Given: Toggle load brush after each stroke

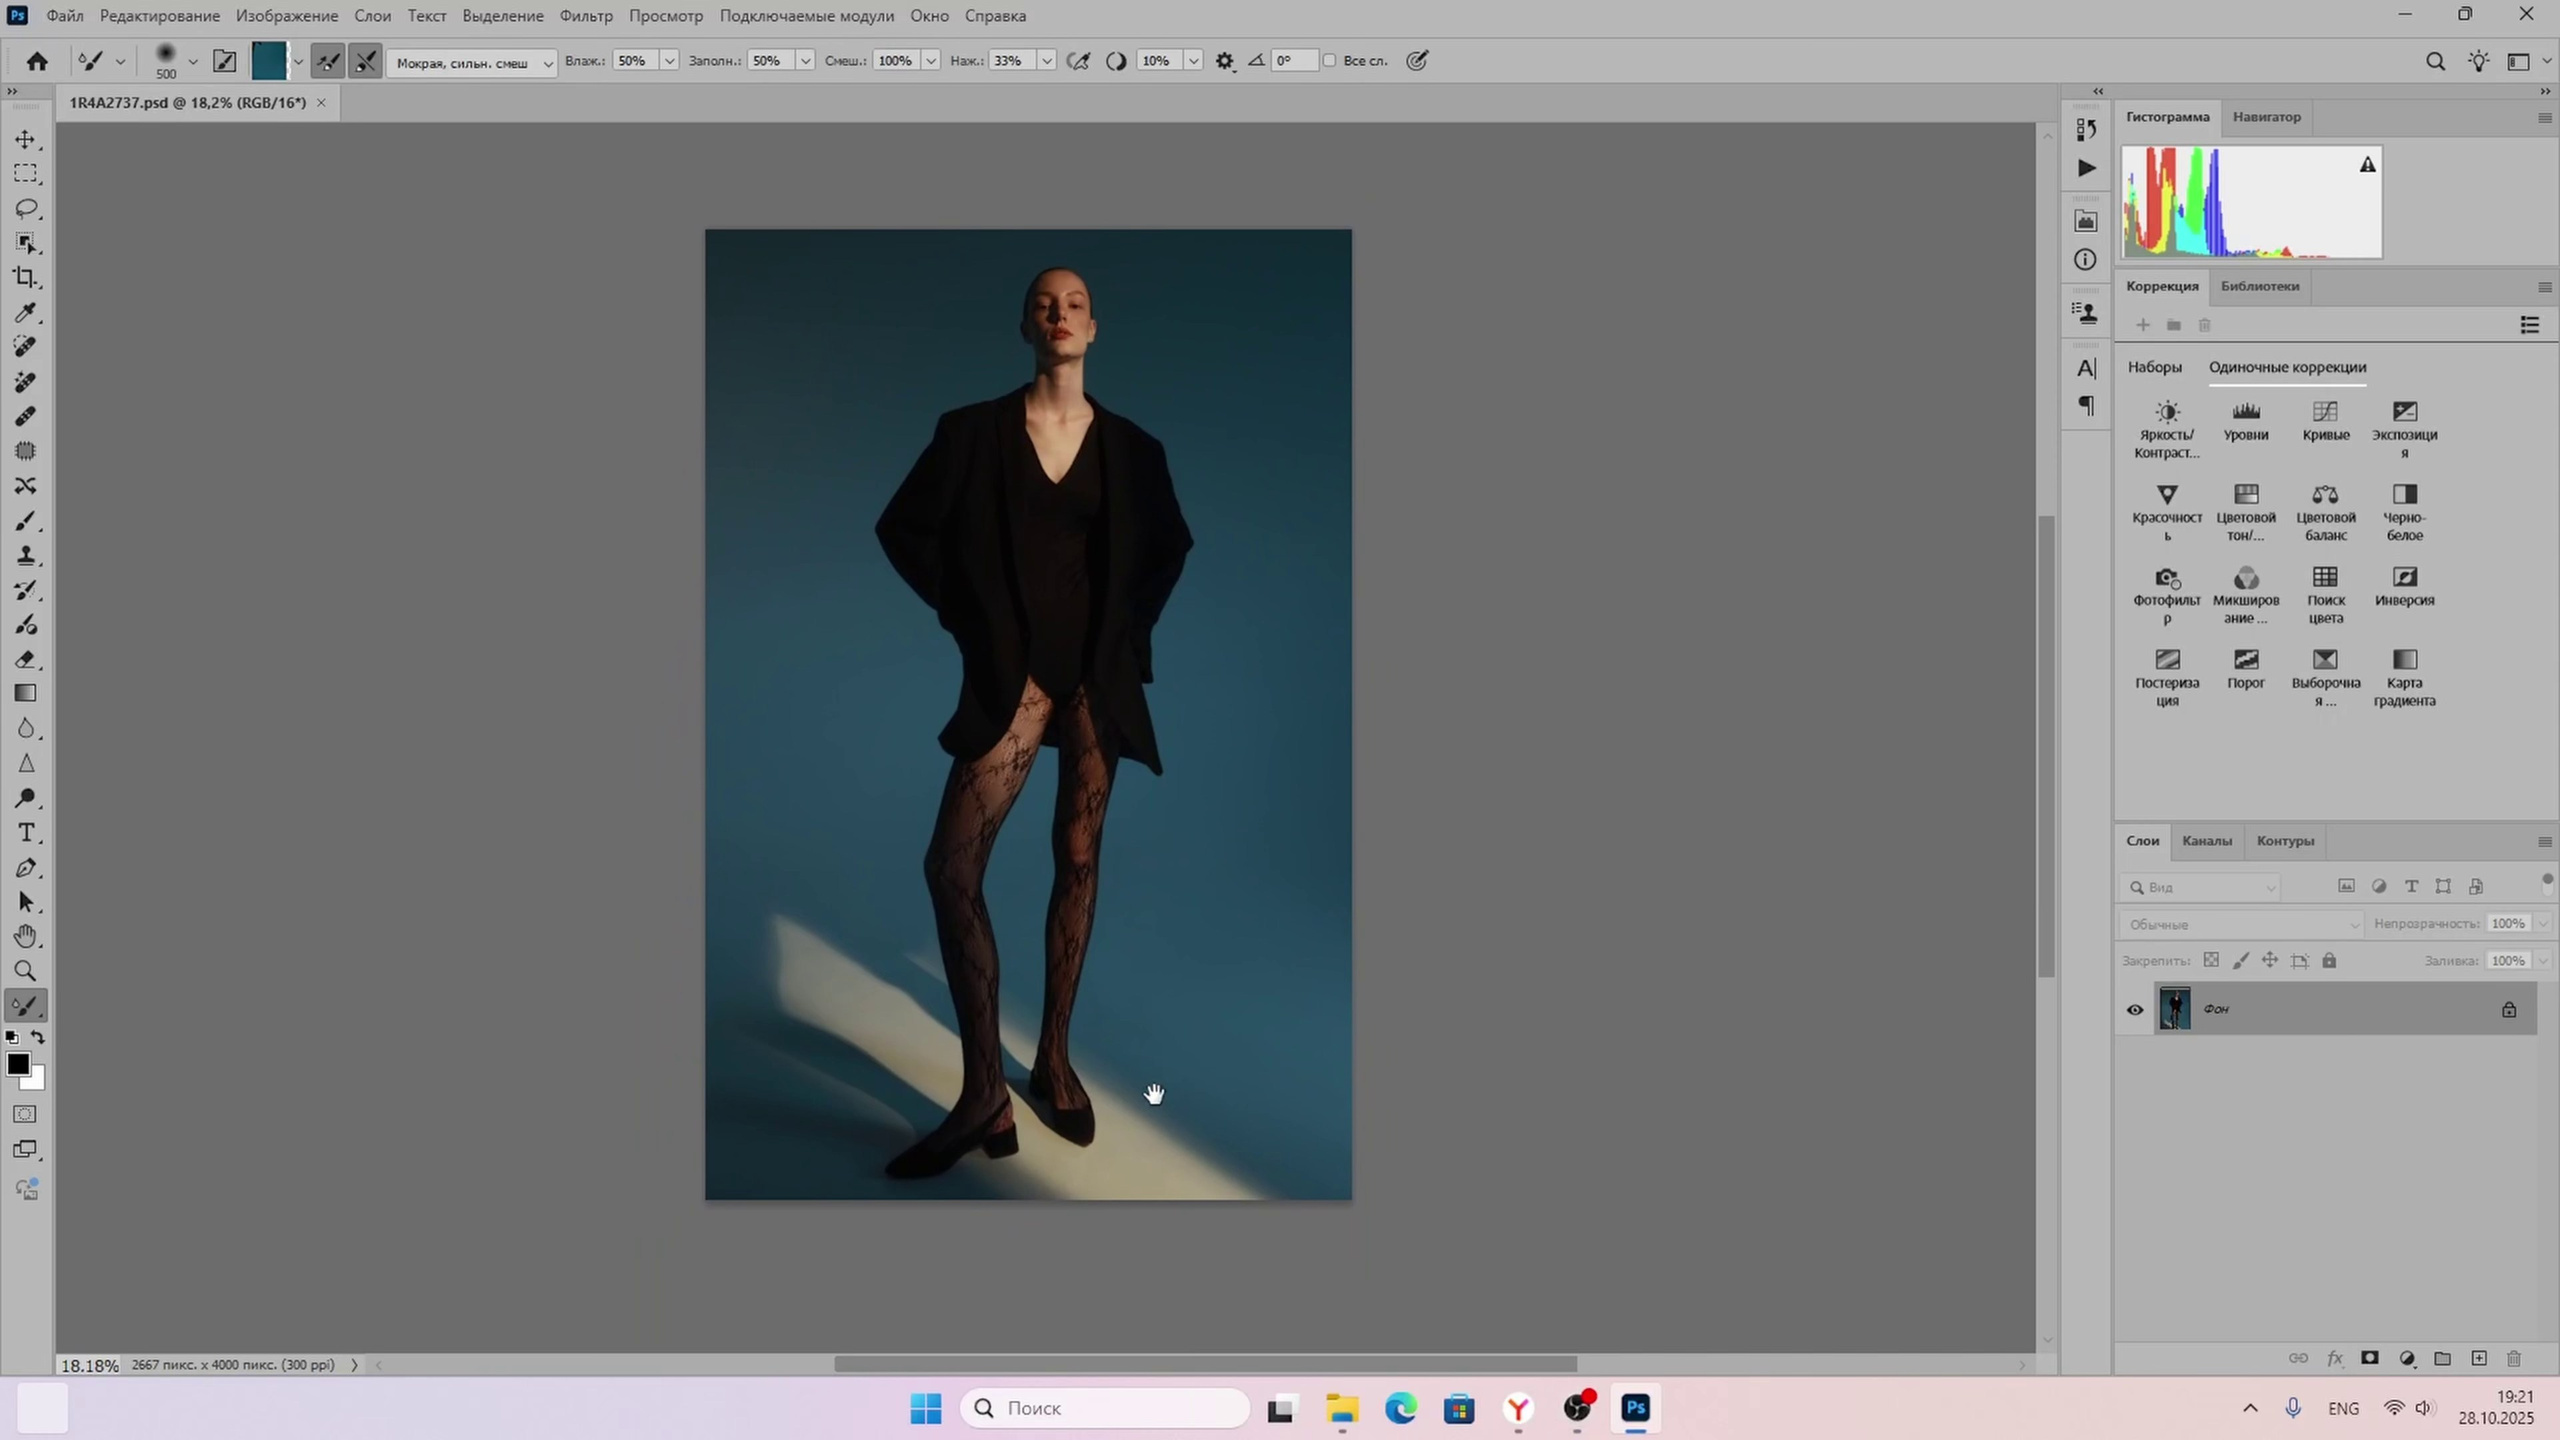Looking at the screenshot, I should pos(327,61).
